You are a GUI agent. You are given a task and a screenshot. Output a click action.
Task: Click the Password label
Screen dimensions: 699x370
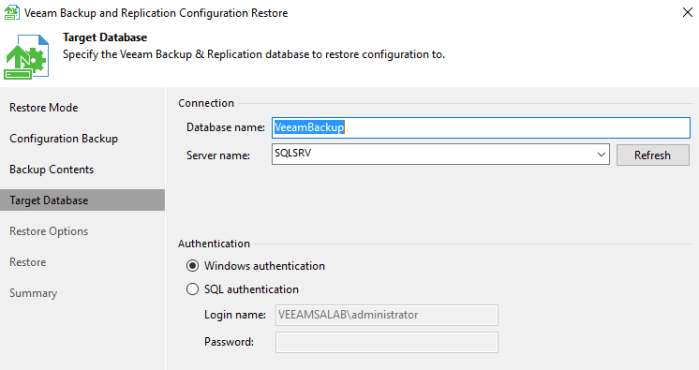229,342
